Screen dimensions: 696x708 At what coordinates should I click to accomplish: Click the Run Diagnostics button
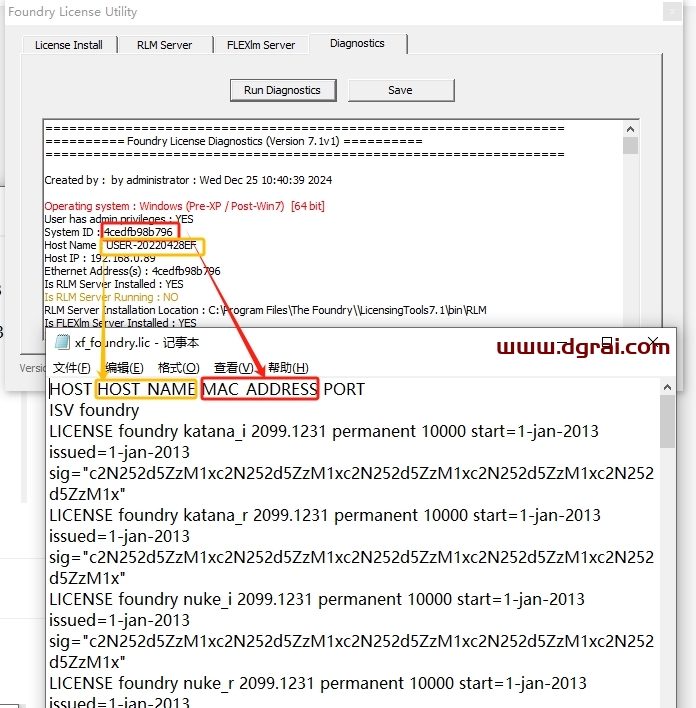pos(283,90)
